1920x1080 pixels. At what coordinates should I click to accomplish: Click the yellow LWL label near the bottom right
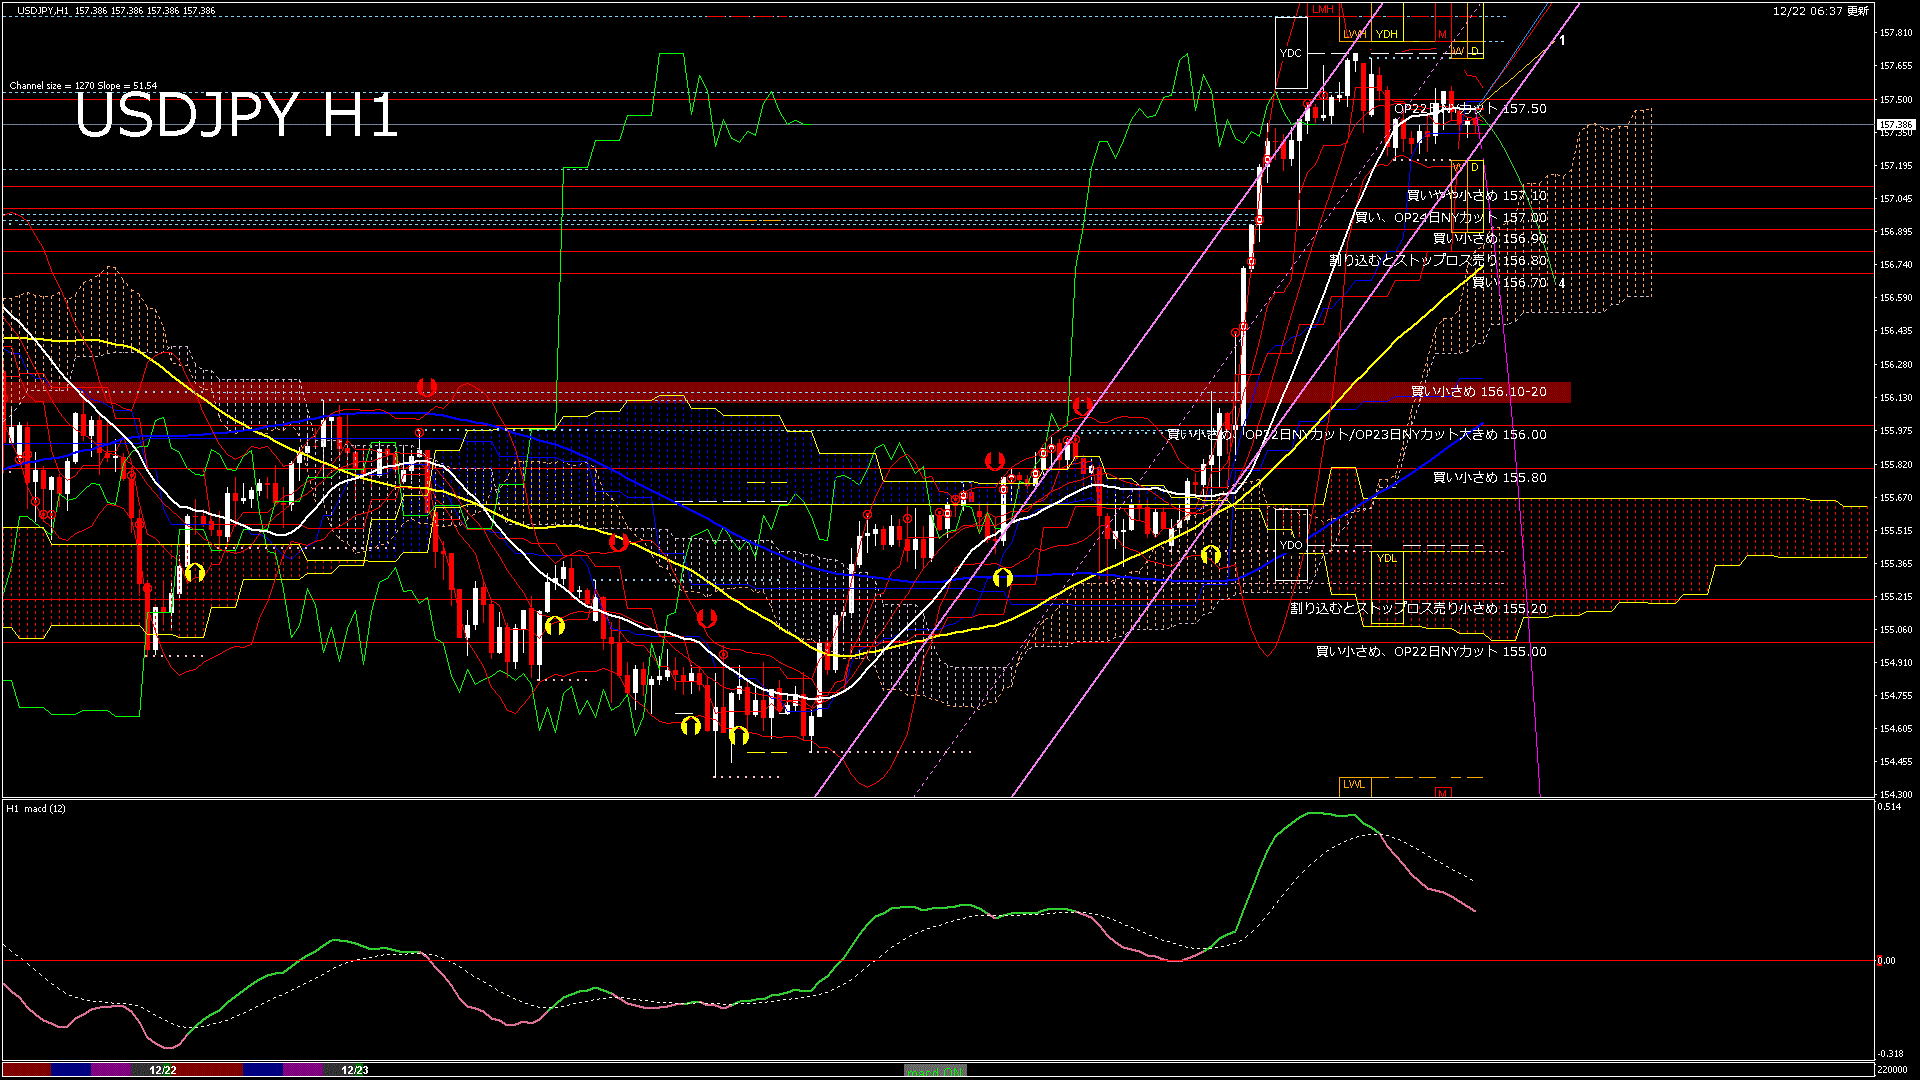tap(1355, 785)
